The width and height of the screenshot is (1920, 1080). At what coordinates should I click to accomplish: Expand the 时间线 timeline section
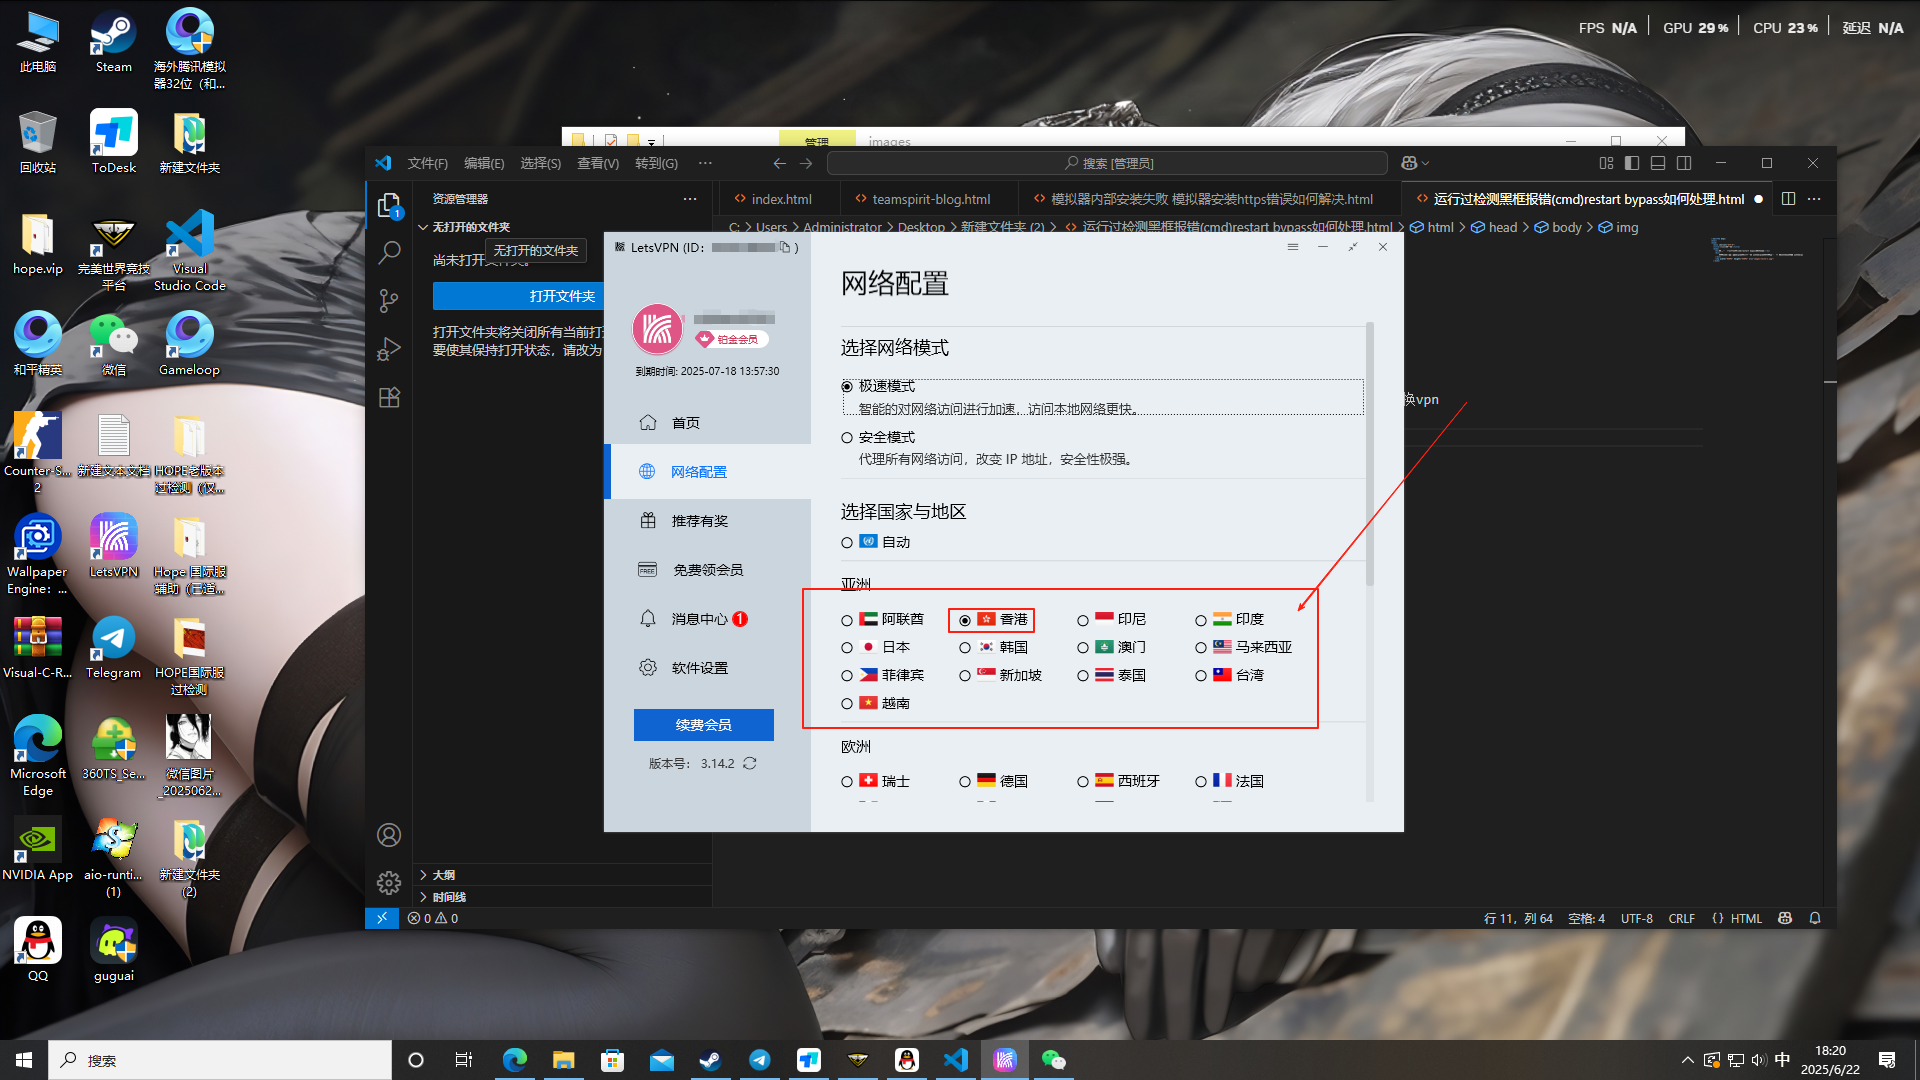563,897
